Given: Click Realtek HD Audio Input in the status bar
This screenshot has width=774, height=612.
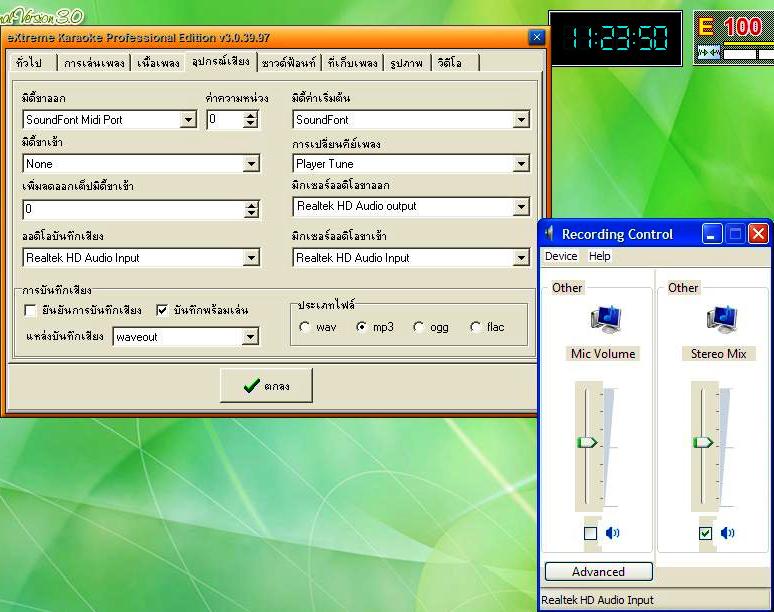Looking at the screenshot, I should point(597,600).
